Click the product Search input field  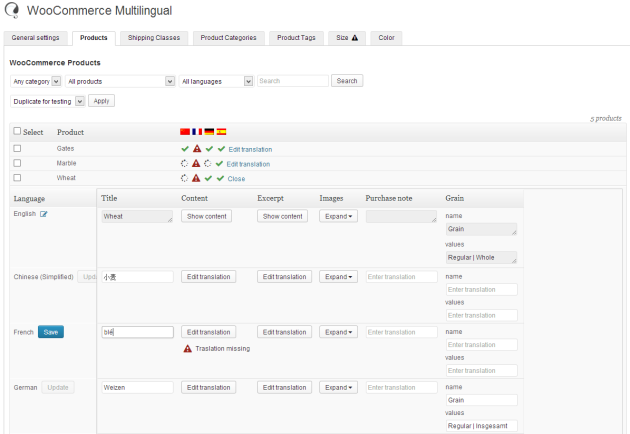(x=293, y=81)
